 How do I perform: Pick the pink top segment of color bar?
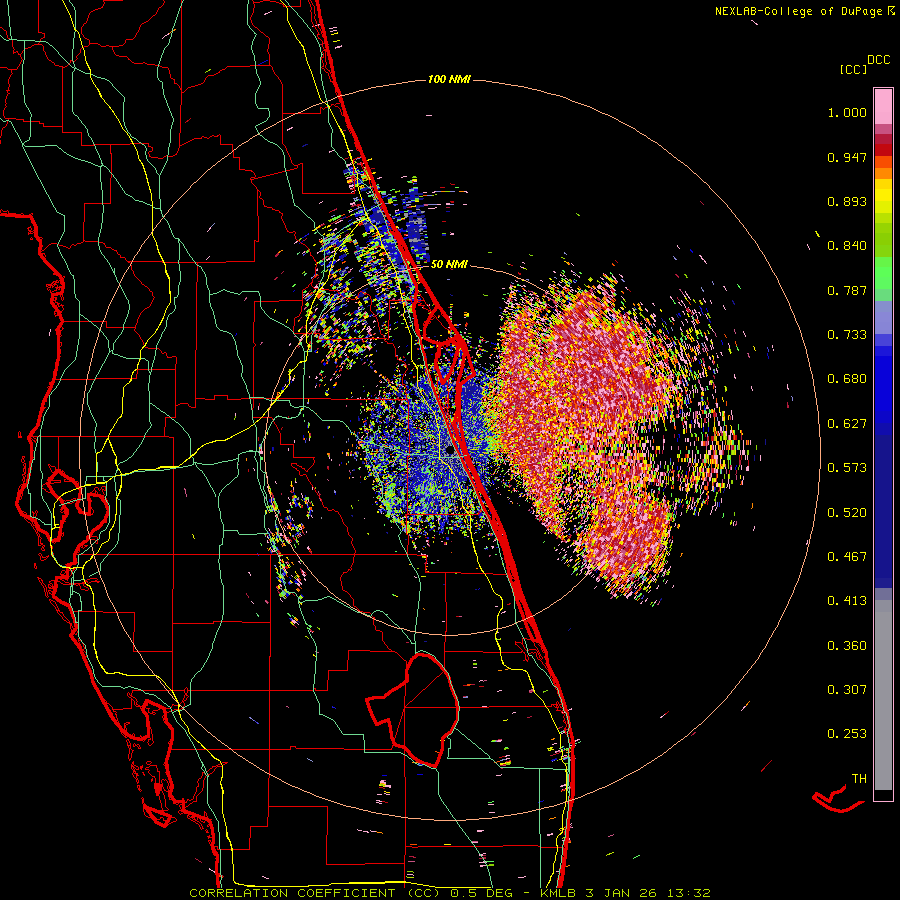point(883,106)
